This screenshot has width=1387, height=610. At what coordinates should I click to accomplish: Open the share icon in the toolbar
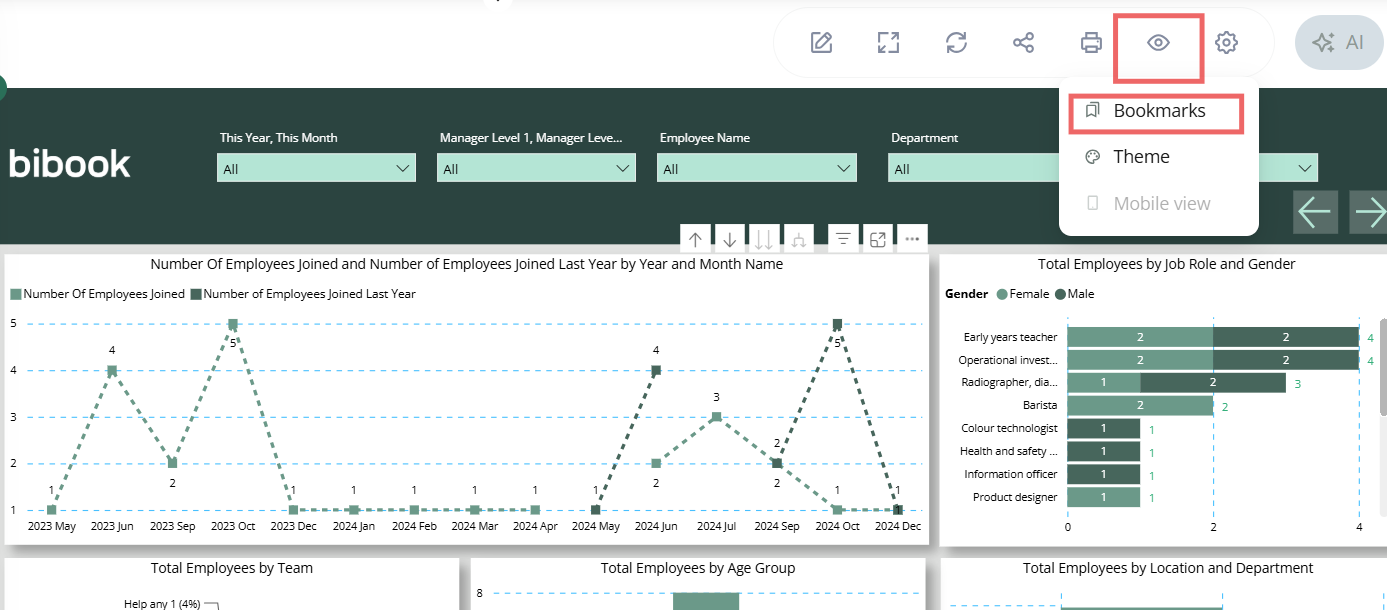click(x=1023, y=43)
